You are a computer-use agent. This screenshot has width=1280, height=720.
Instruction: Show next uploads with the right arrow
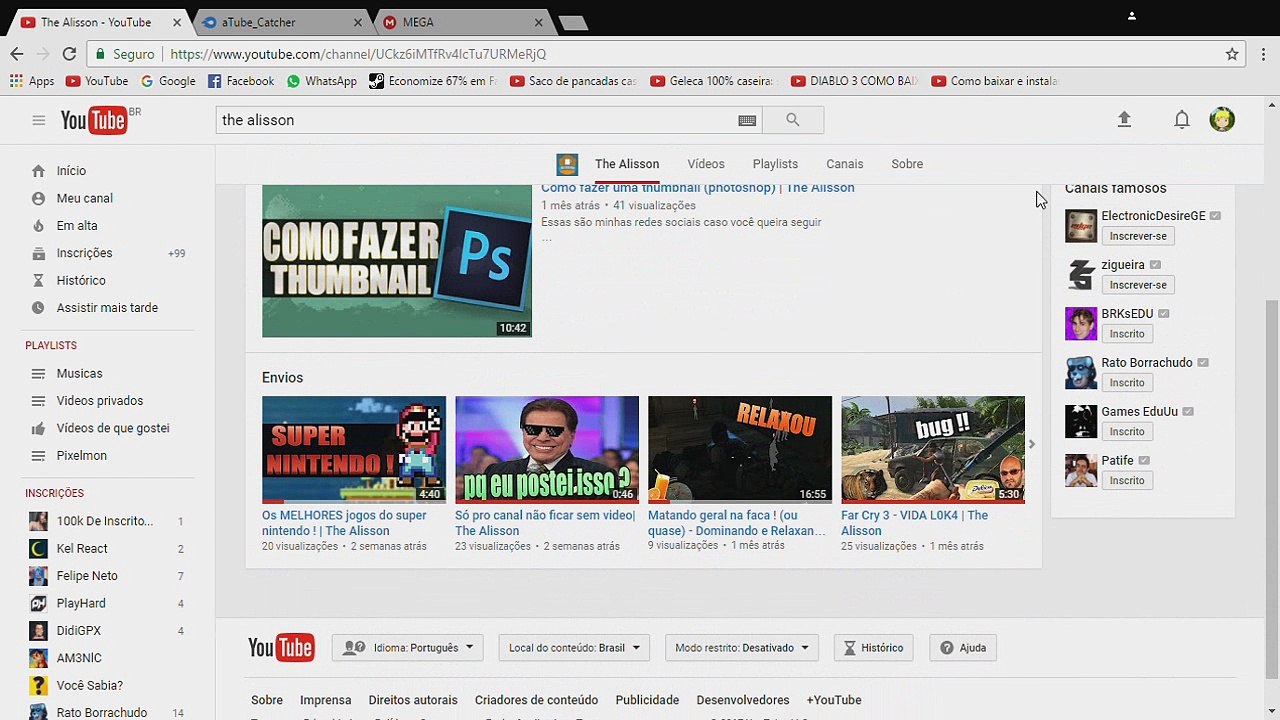point(1032,445)
